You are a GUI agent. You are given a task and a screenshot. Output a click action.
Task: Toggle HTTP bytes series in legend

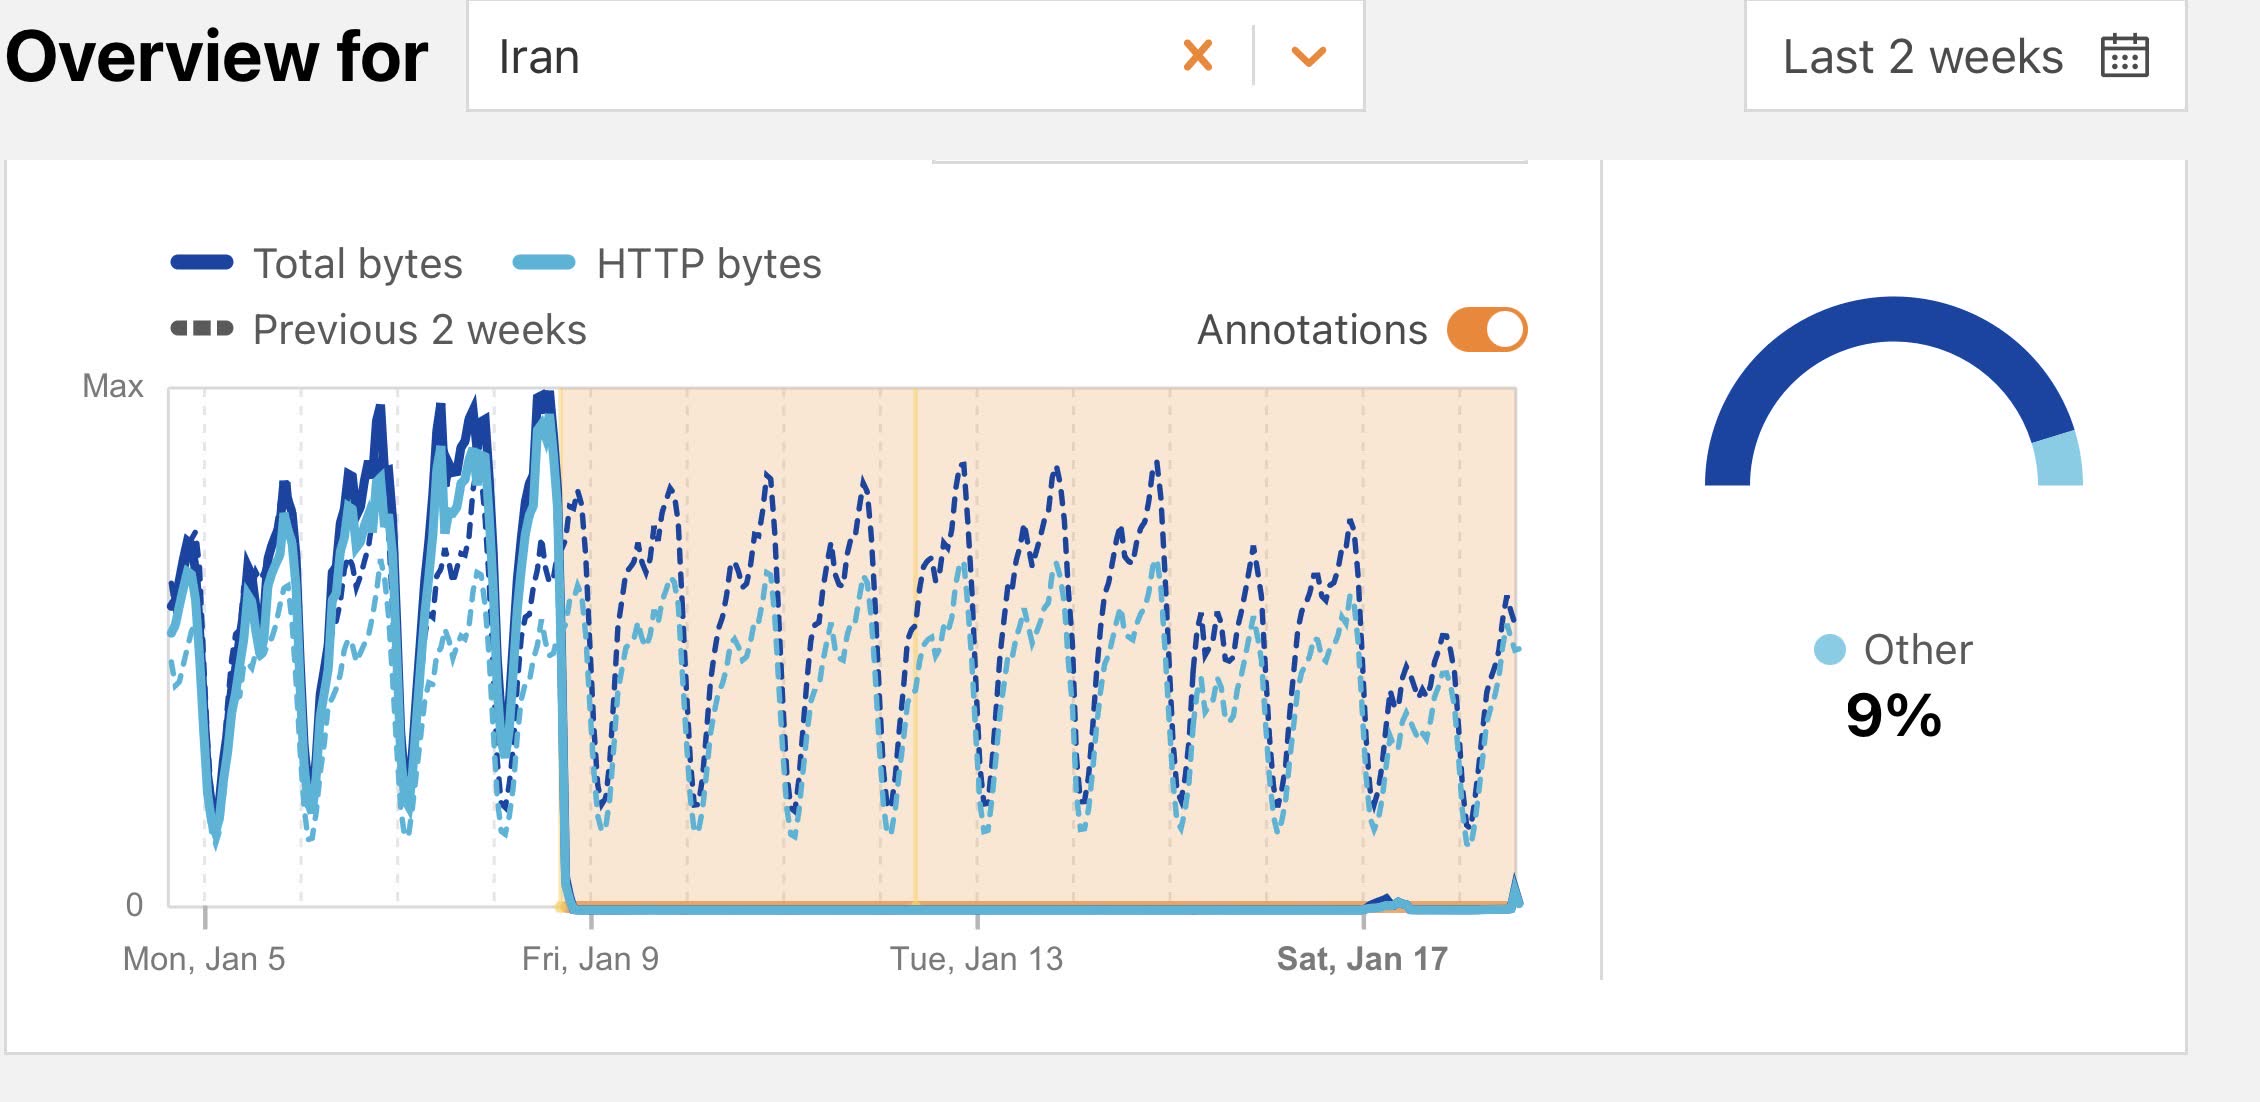(708, 264)
